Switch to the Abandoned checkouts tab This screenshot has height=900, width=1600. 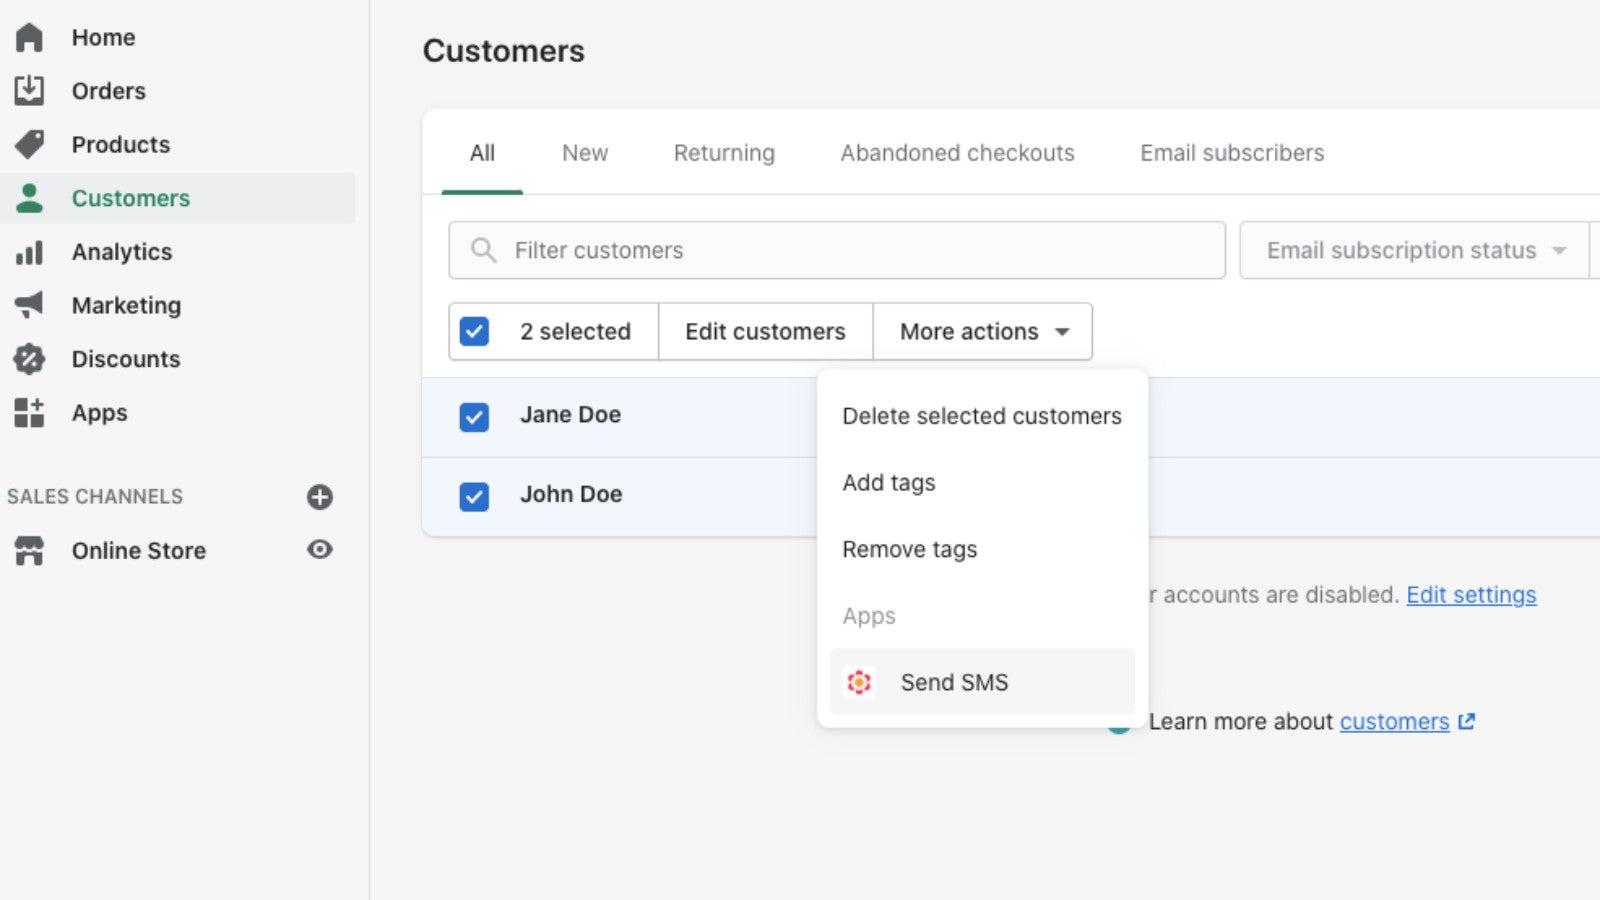click(x=956, y=152)
